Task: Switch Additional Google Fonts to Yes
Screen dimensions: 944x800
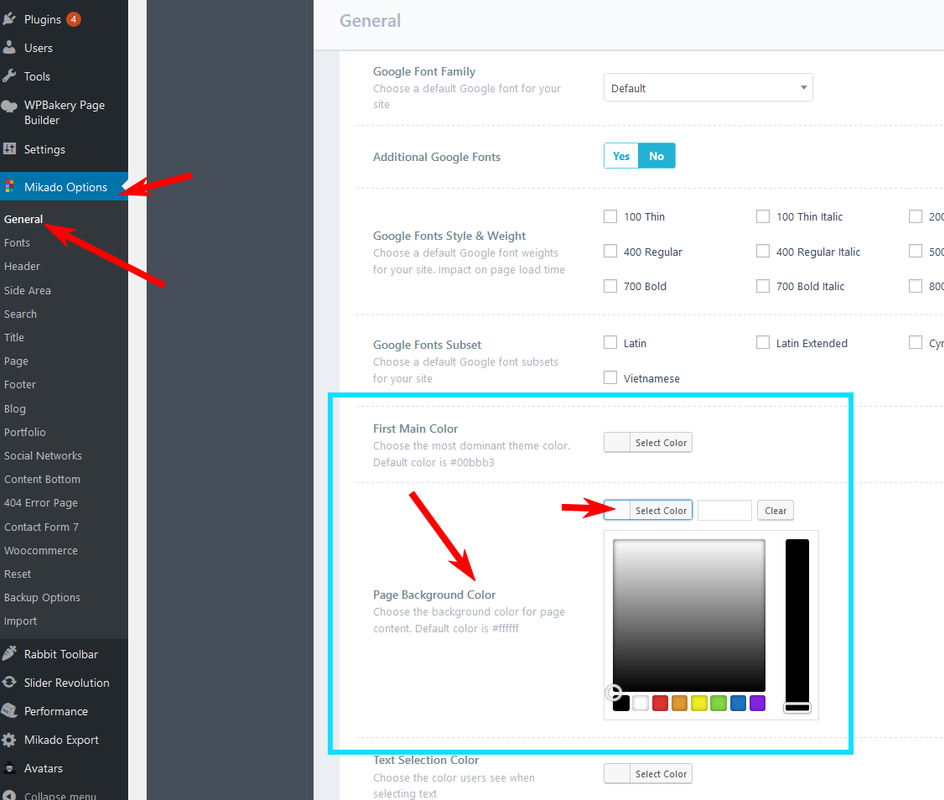Action: point(621,156)
